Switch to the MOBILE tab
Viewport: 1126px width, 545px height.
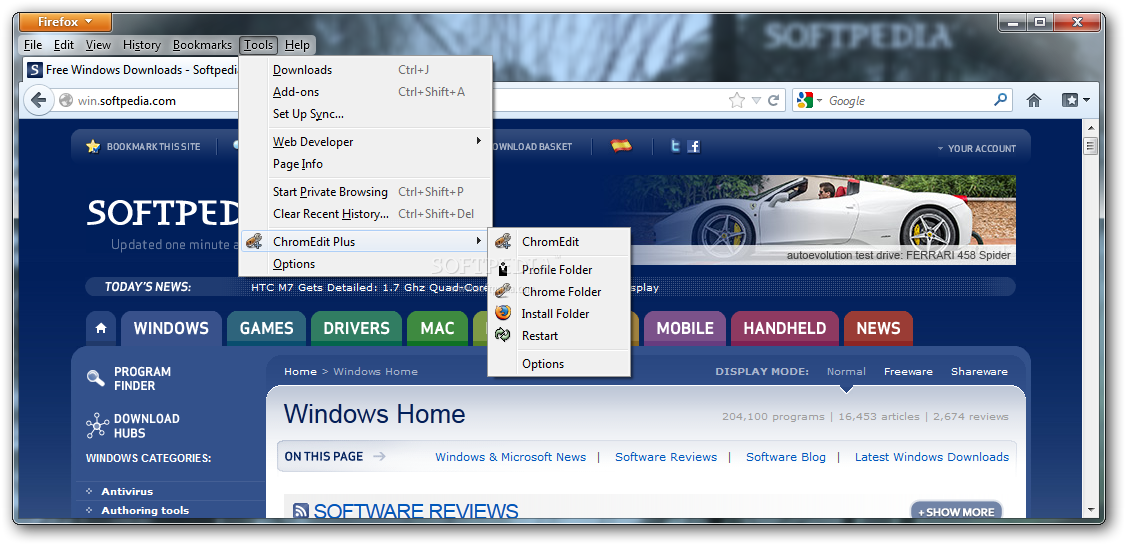(684, 328)
